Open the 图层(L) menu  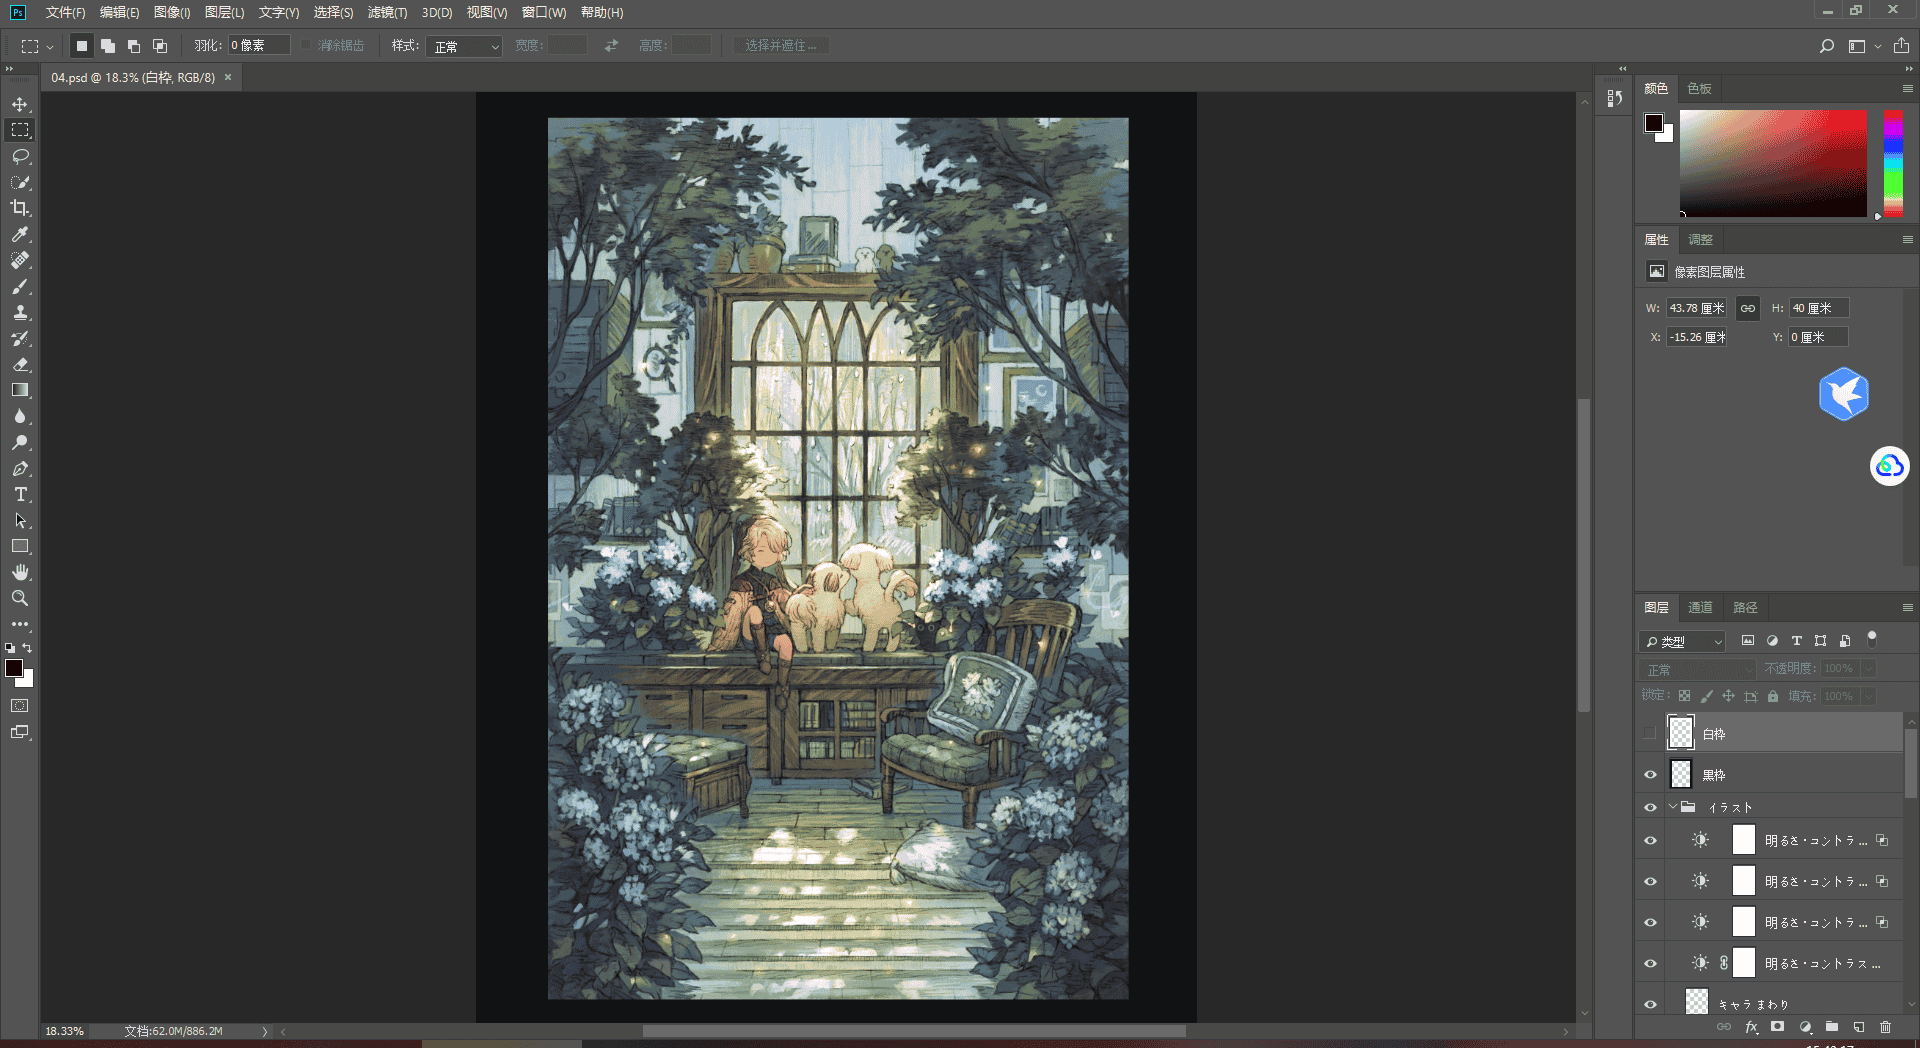[224, 12]
